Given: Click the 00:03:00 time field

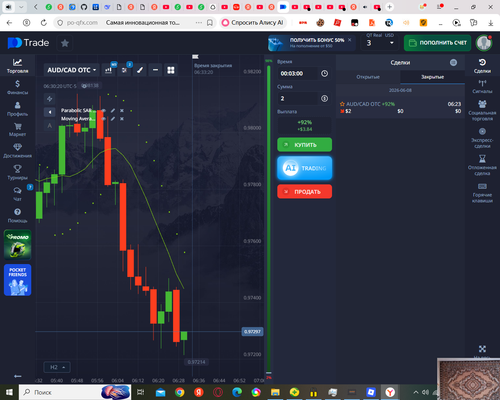Looking at the screenshot, I should pos(298,73).
